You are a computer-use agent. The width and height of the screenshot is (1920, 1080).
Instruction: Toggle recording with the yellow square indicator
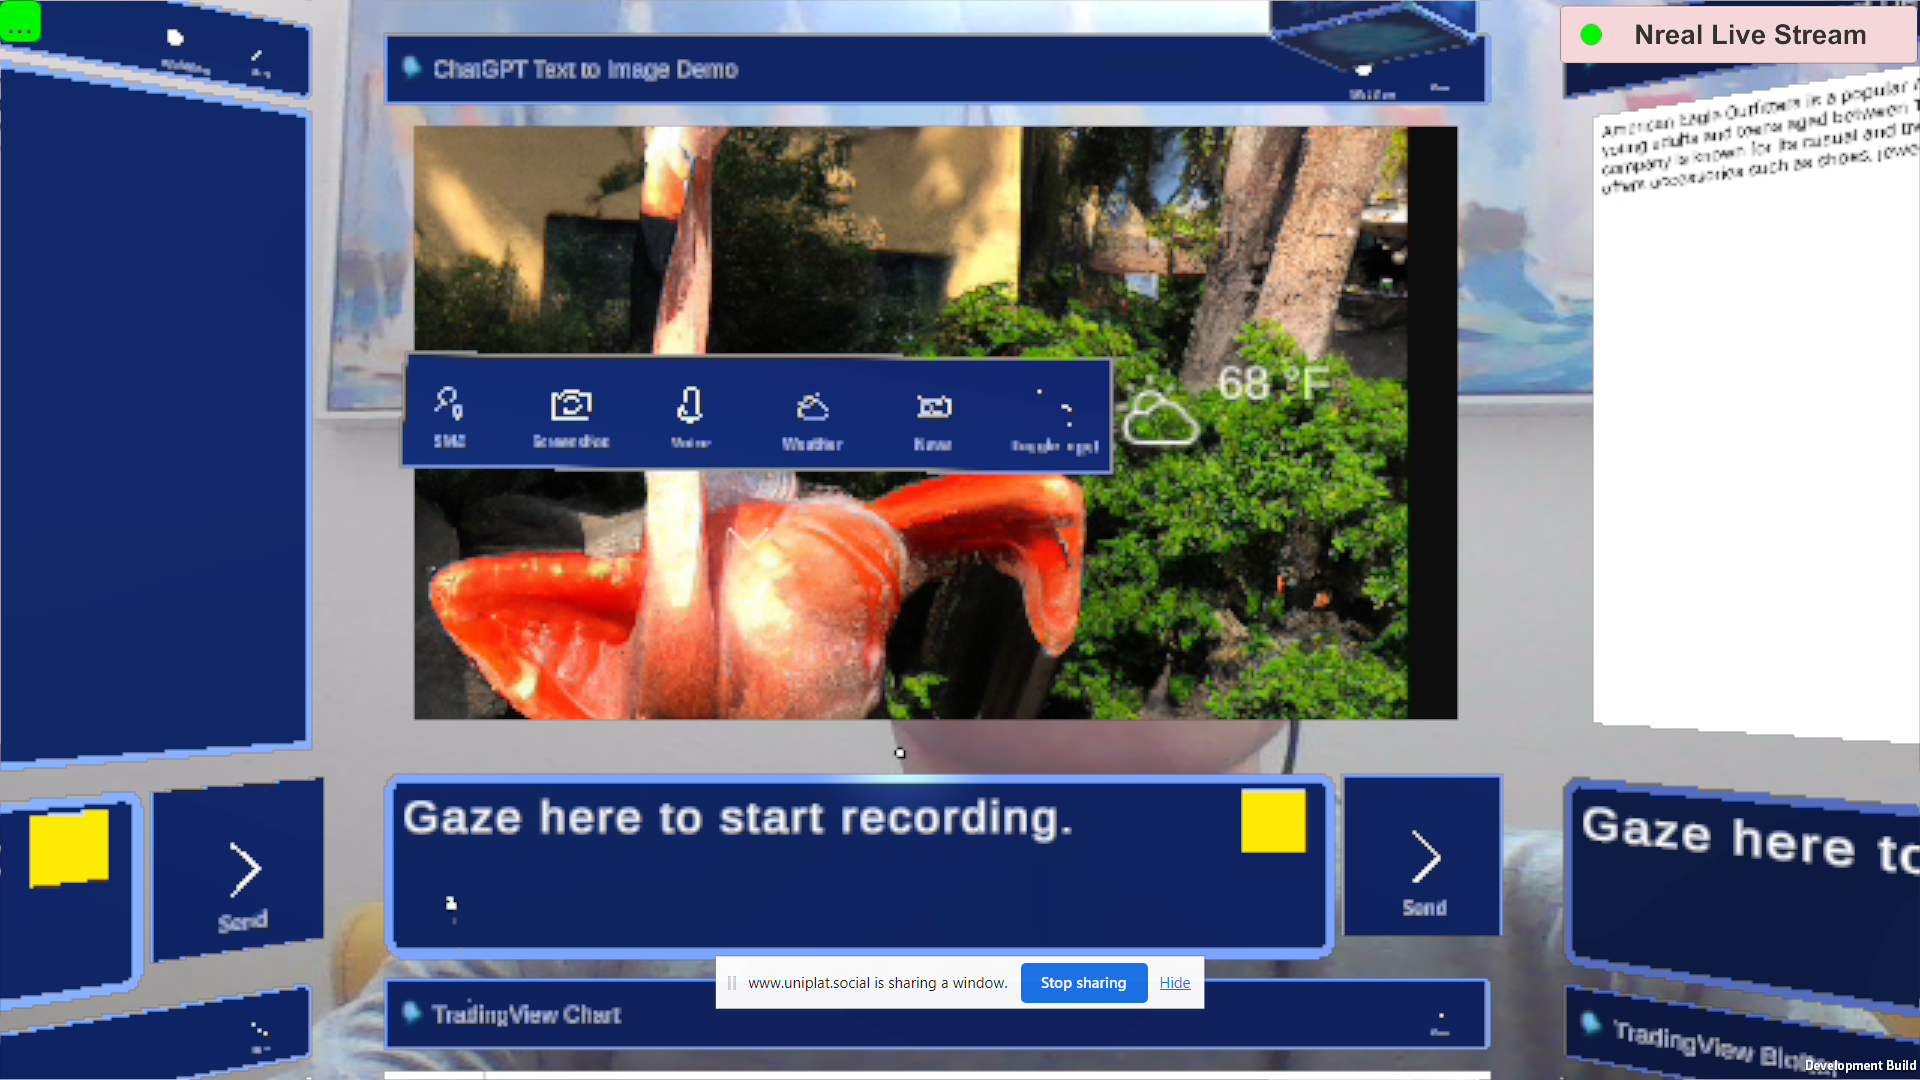click(x=1273, y=820)
